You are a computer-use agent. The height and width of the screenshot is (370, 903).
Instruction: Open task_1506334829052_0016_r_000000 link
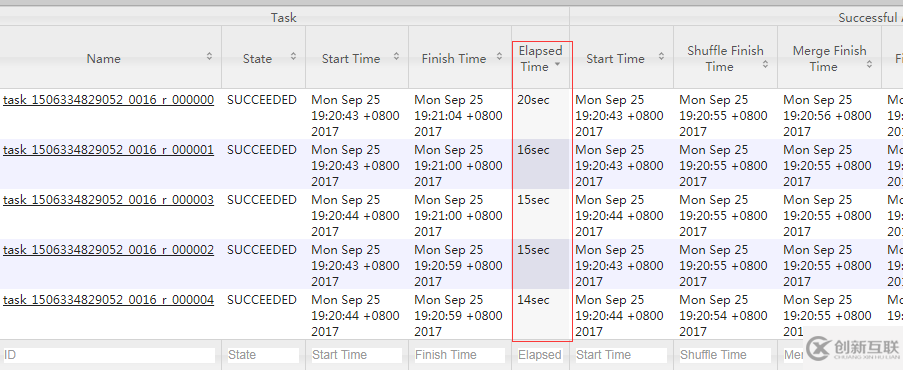(108, 100)
